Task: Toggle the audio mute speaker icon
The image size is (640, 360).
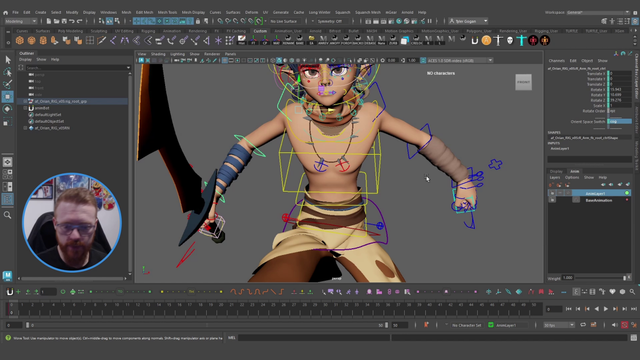Action: coord(615,325)
